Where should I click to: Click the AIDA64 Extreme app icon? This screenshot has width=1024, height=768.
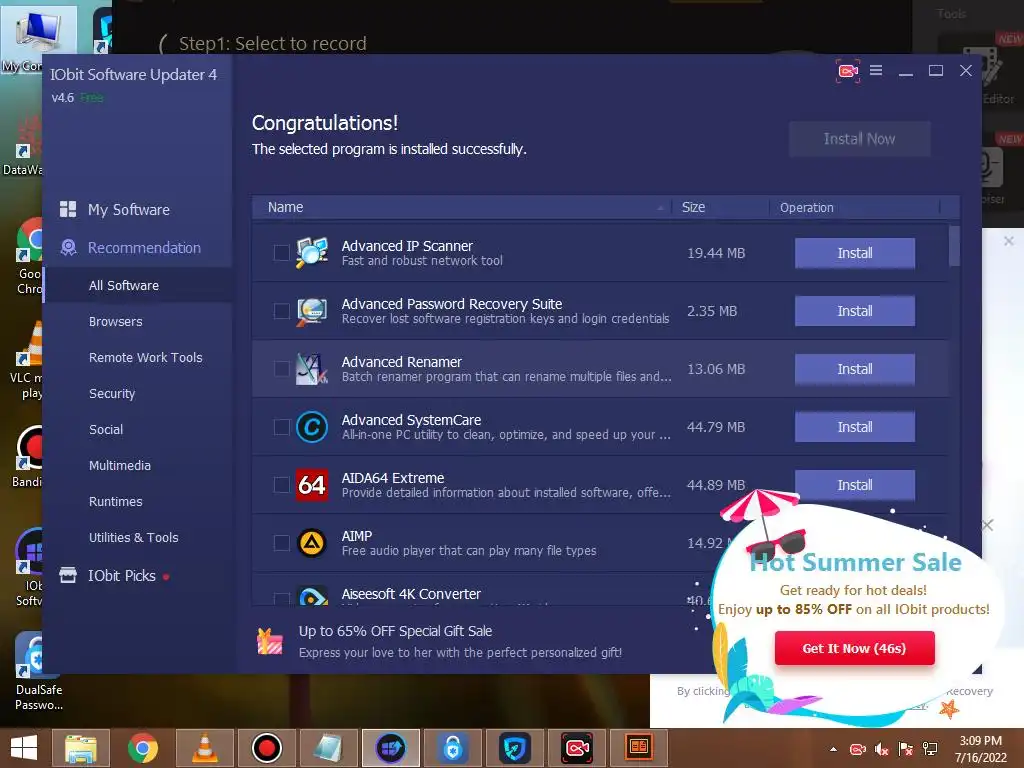[x=312, y=485]
